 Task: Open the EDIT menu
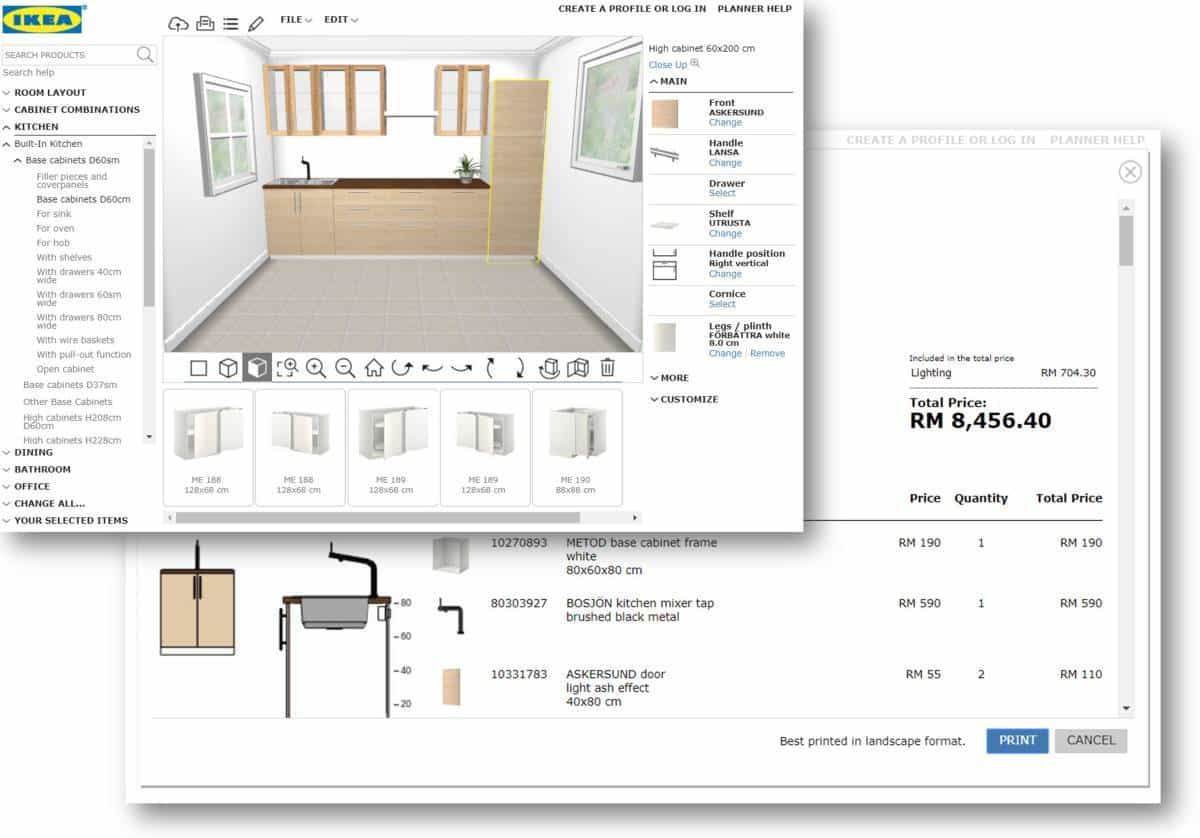tap(341, 20)
